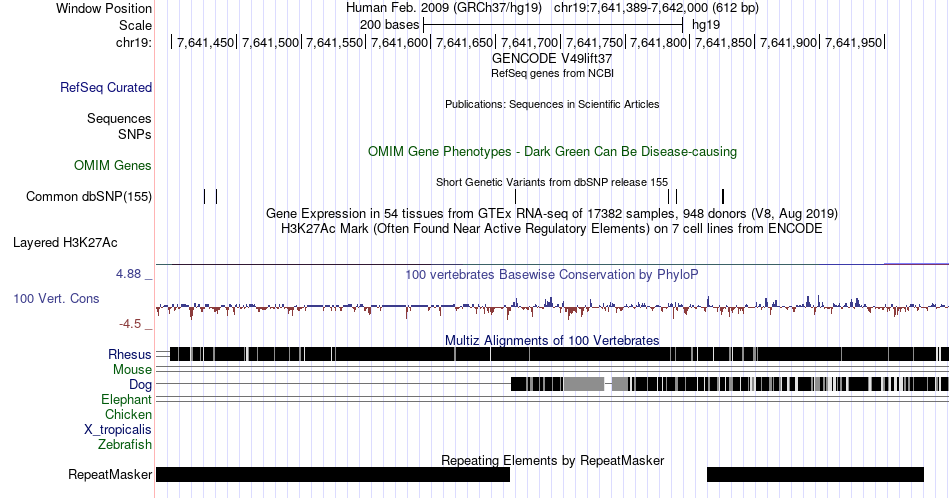Click the RepeatMasker track label
The image size is (950, 498).
110,474
